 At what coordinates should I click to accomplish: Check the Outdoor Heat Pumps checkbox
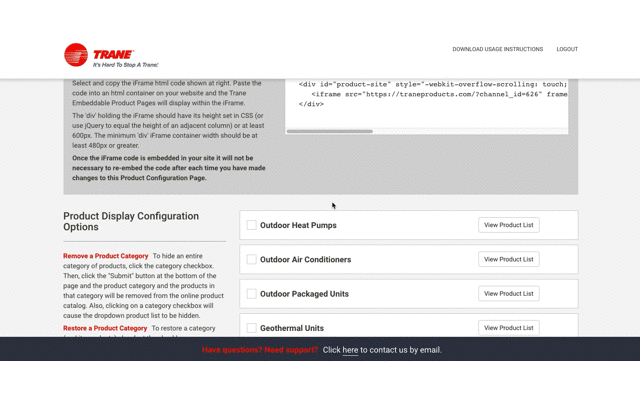(x=251, y=225)
